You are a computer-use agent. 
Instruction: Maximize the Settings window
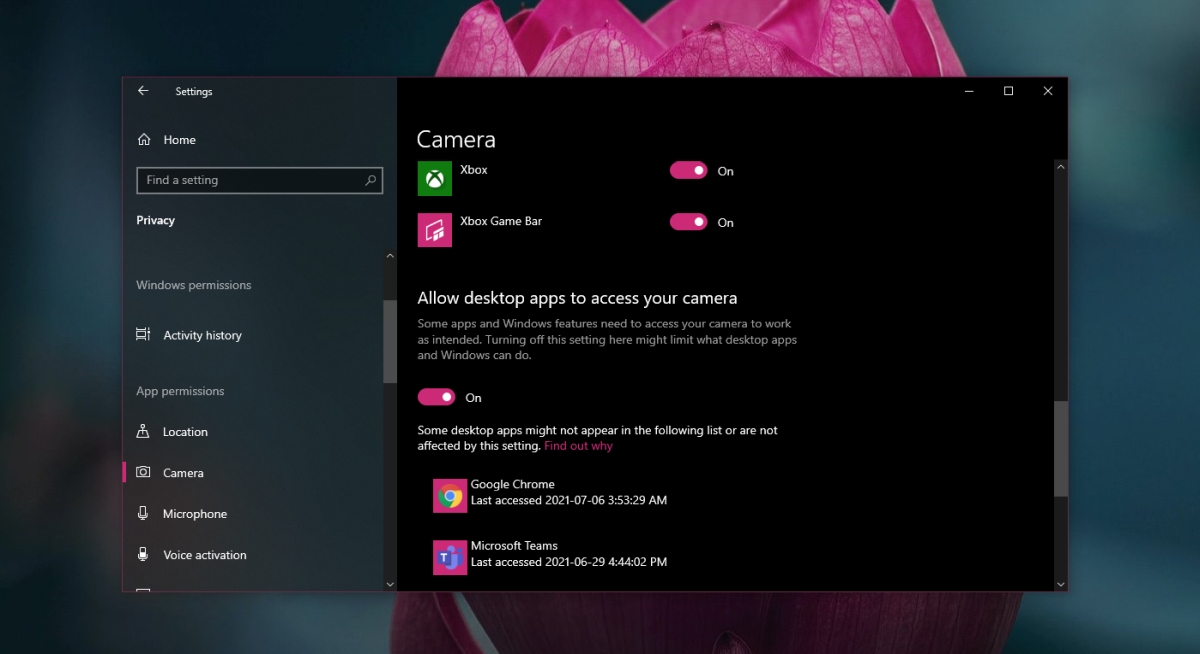point(1008,91)
